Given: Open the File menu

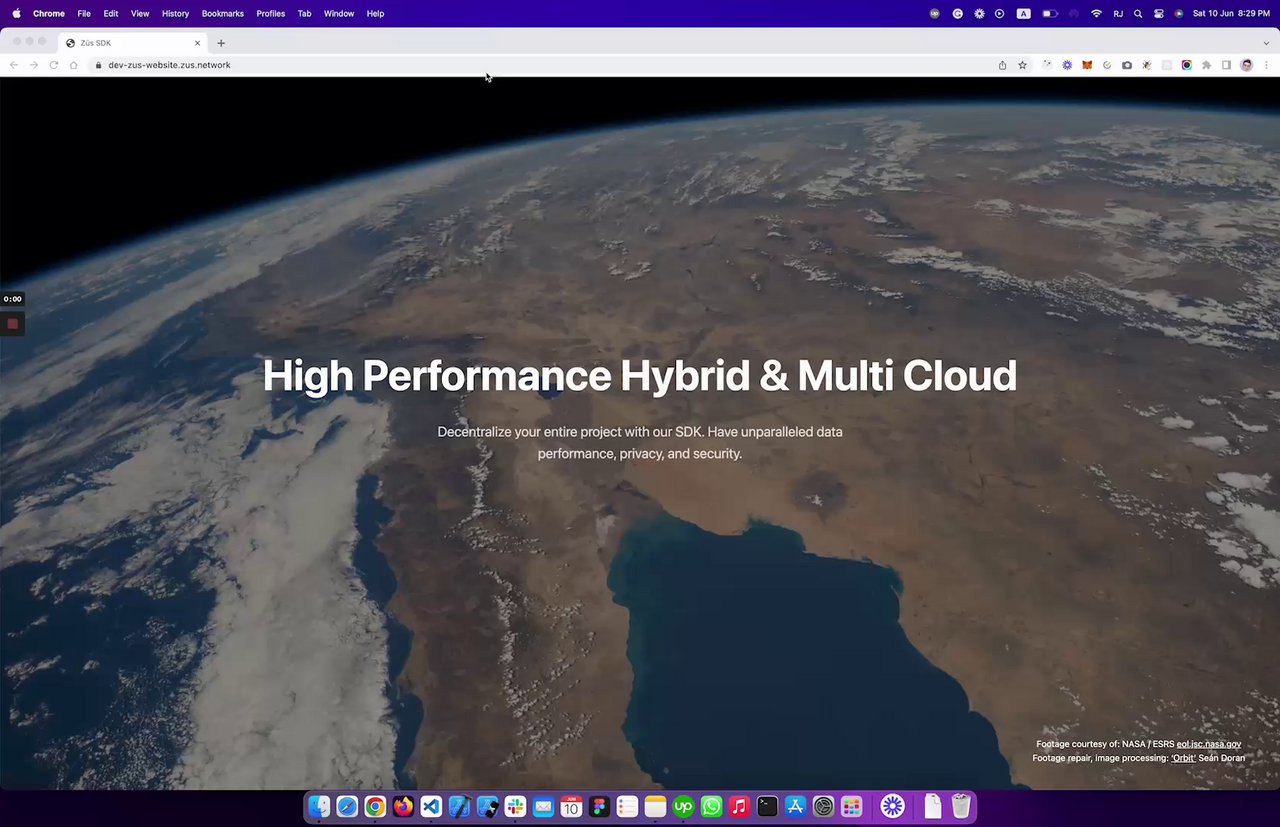Looking at the screenshot, I should [84, 14].
